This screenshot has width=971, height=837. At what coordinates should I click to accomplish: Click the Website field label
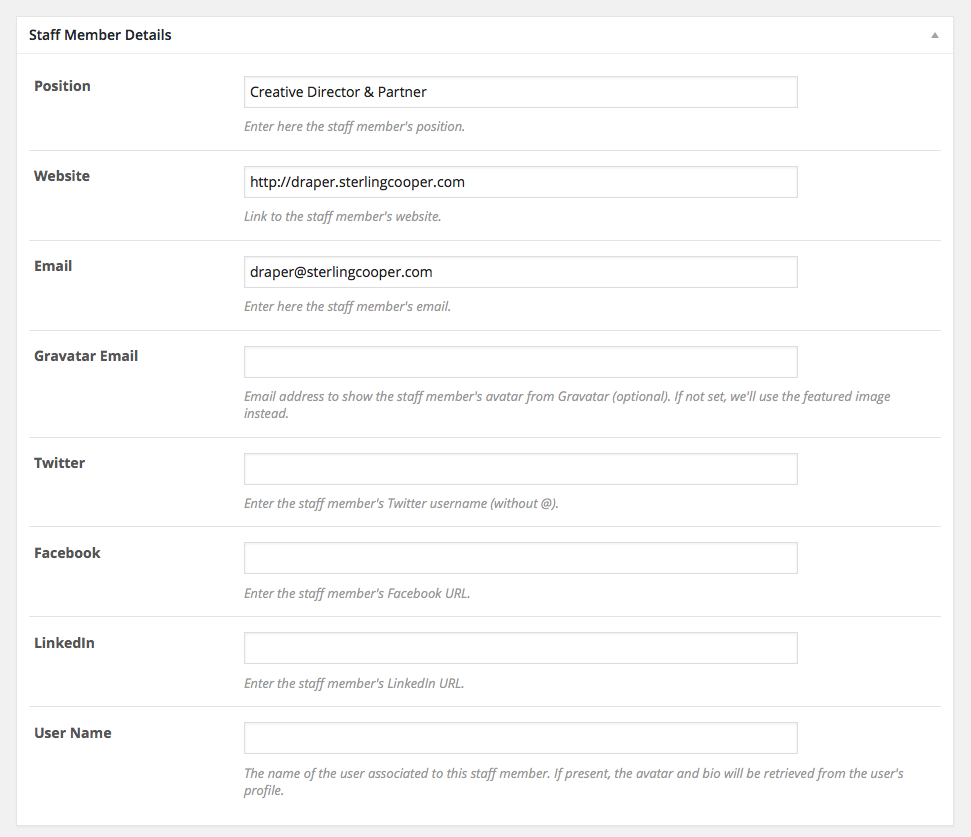pos(62,176)
